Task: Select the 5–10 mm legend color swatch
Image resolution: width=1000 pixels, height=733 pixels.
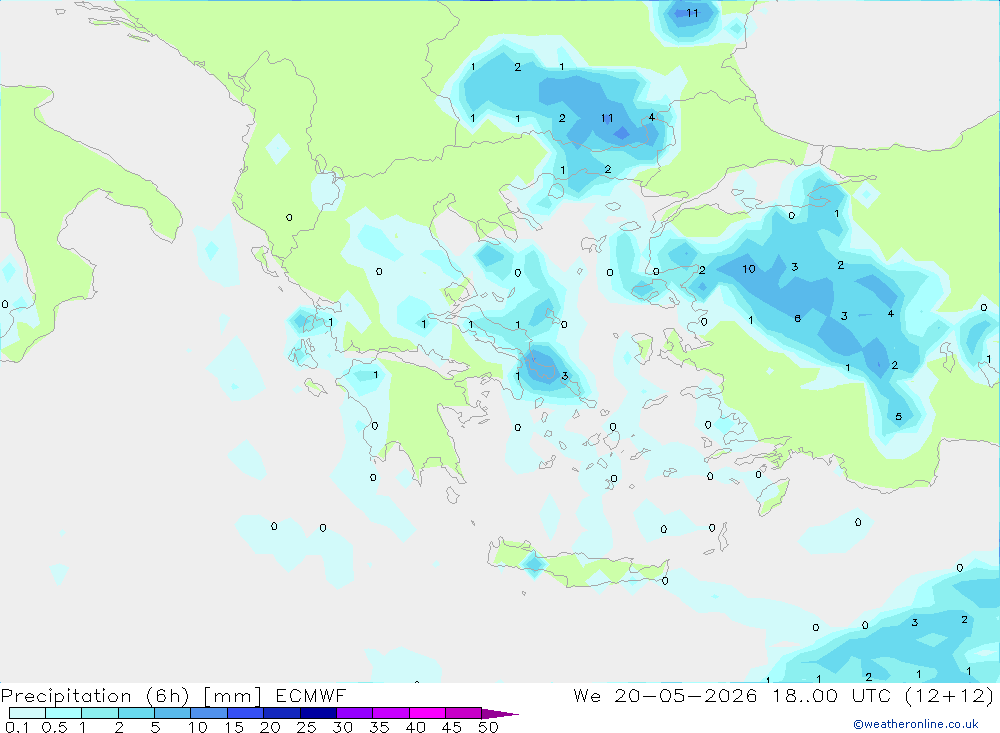Action: click(173, 713)
